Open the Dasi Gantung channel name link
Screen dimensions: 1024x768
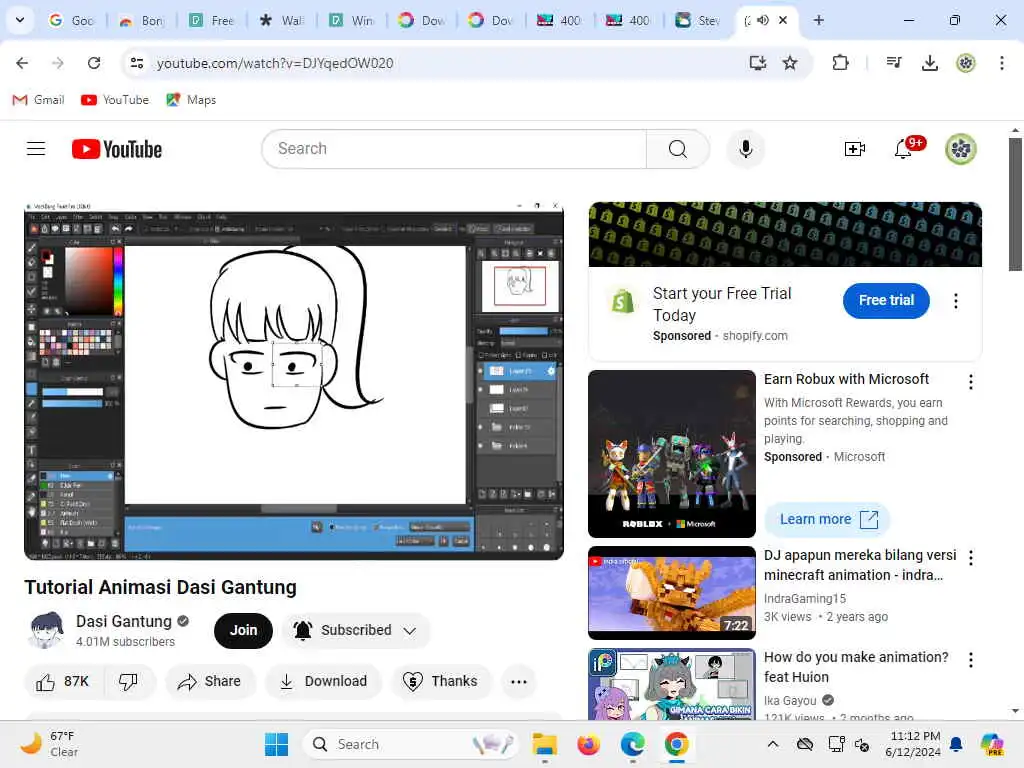pos(123,621)
